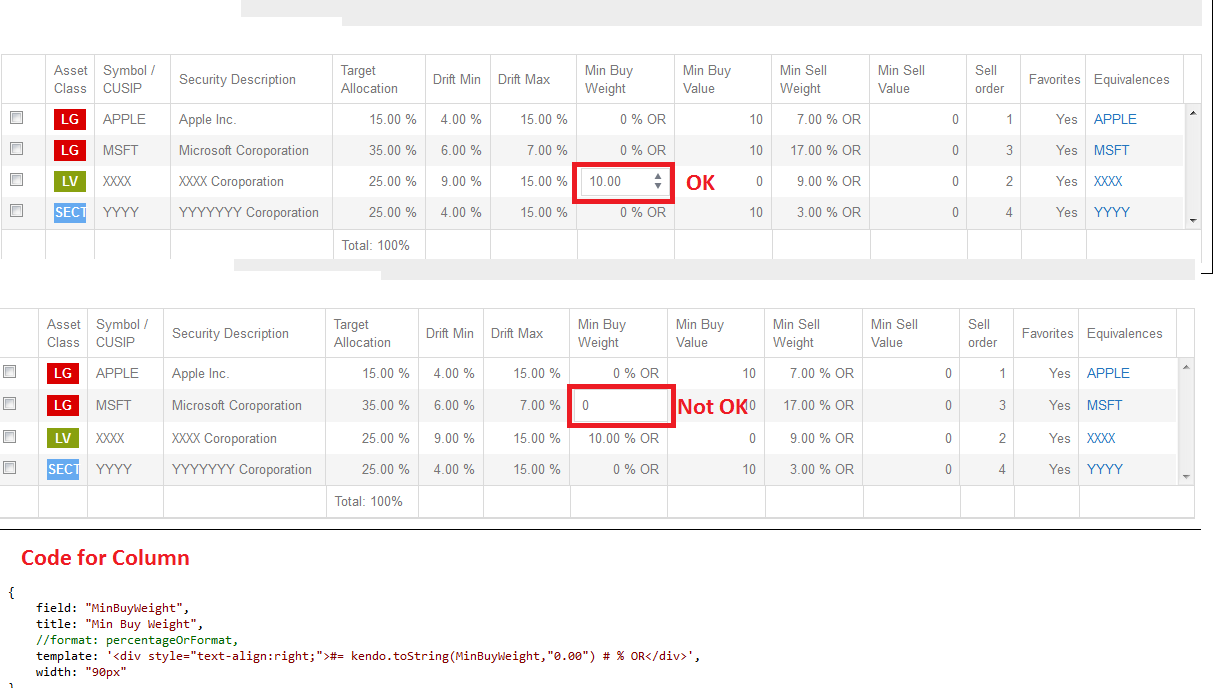The height and width of the screenshot is (697, 1221).
Task: Follow MSFT equivalence link in lower grid
Action: coord(1104,405)
